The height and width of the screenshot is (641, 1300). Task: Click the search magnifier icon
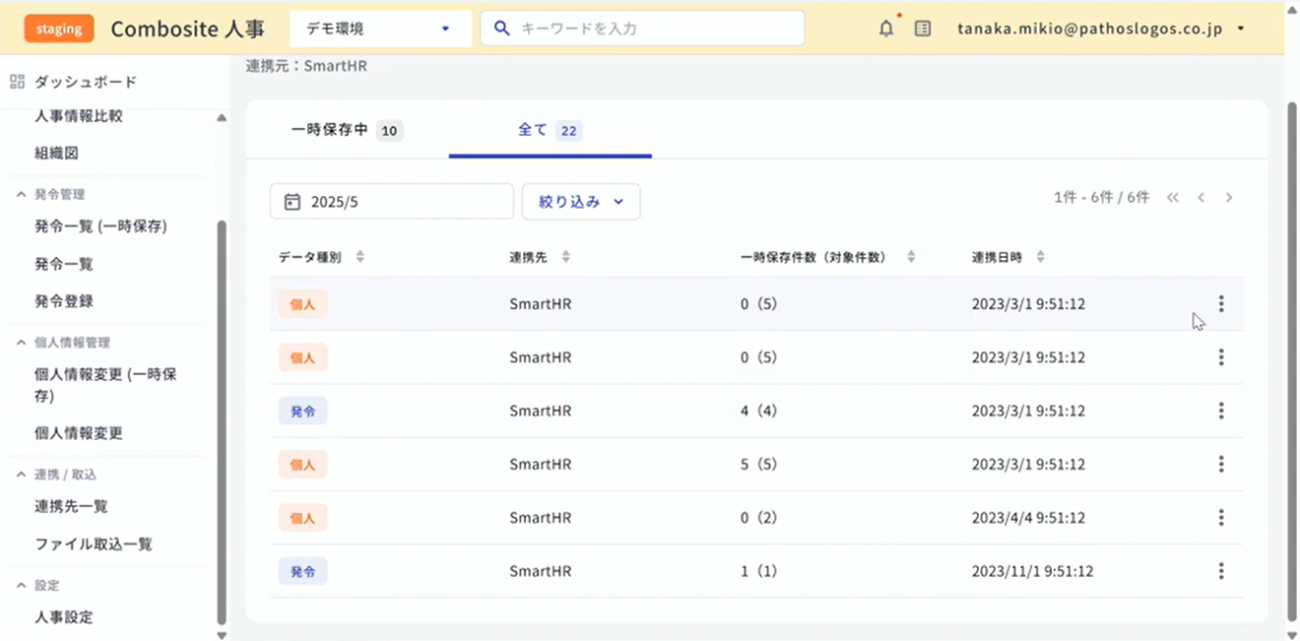pyautogui.click(x=502, y=28)
